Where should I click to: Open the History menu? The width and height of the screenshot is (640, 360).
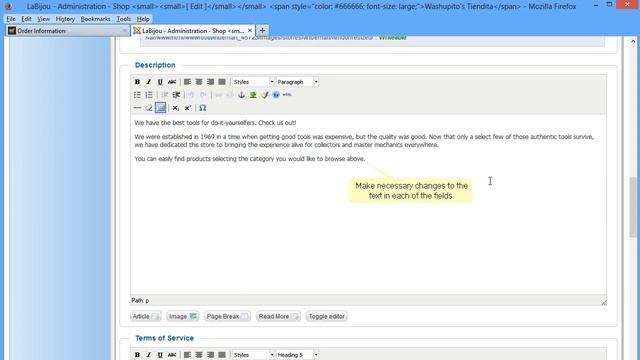[65, 19]
